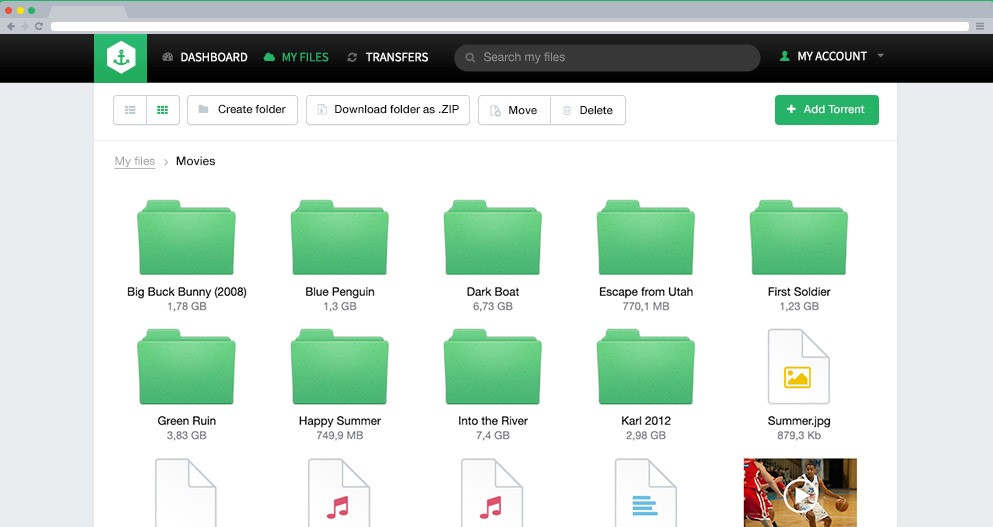Focus the Search my files field
The height and width of the screenshot is (527, 993).
coord(607,58)
